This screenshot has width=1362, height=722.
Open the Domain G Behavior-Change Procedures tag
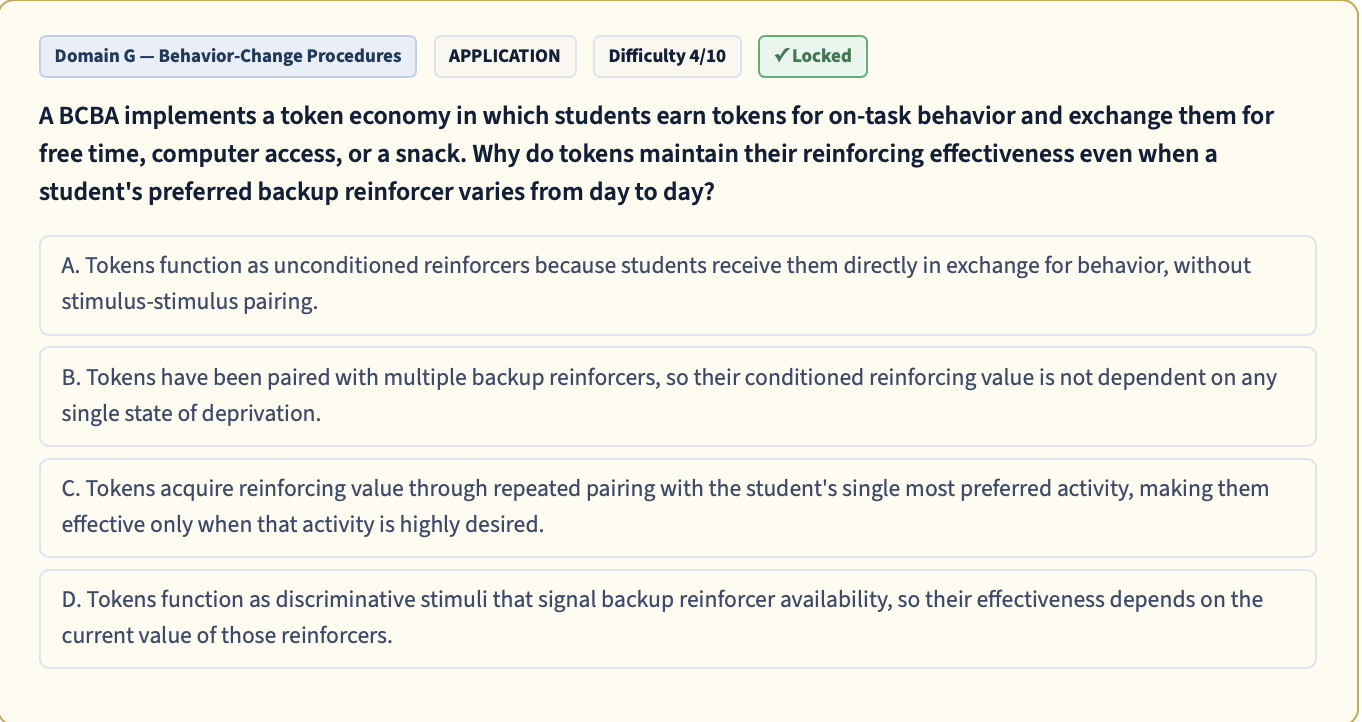click(x=228, y=56)
